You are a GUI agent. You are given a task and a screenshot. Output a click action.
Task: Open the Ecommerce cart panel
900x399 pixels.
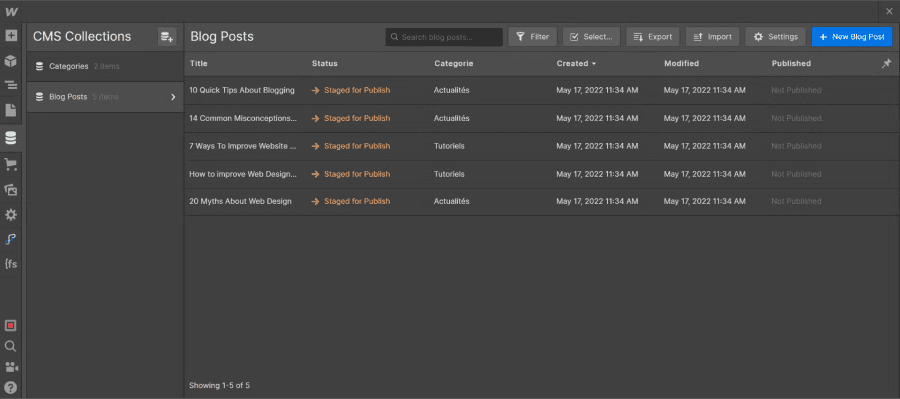point(11,165)
